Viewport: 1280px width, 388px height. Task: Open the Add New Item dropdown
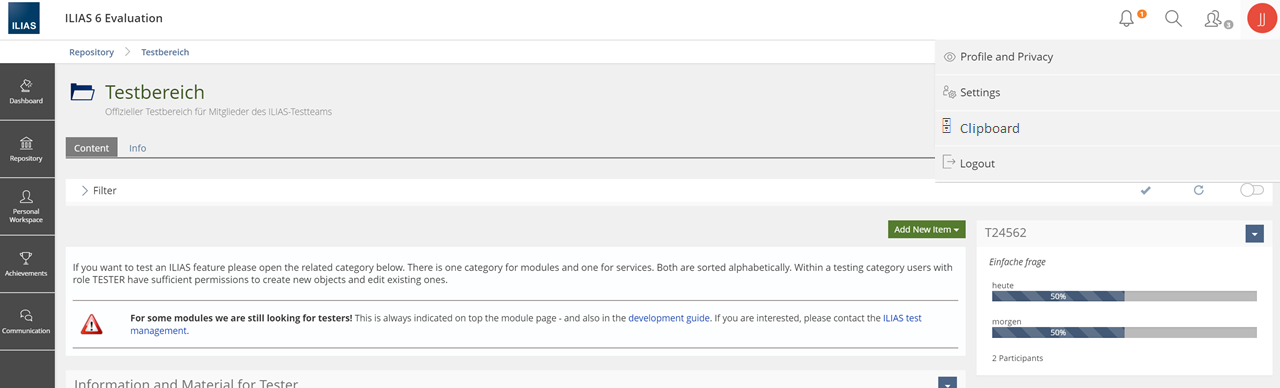[926, 229]
